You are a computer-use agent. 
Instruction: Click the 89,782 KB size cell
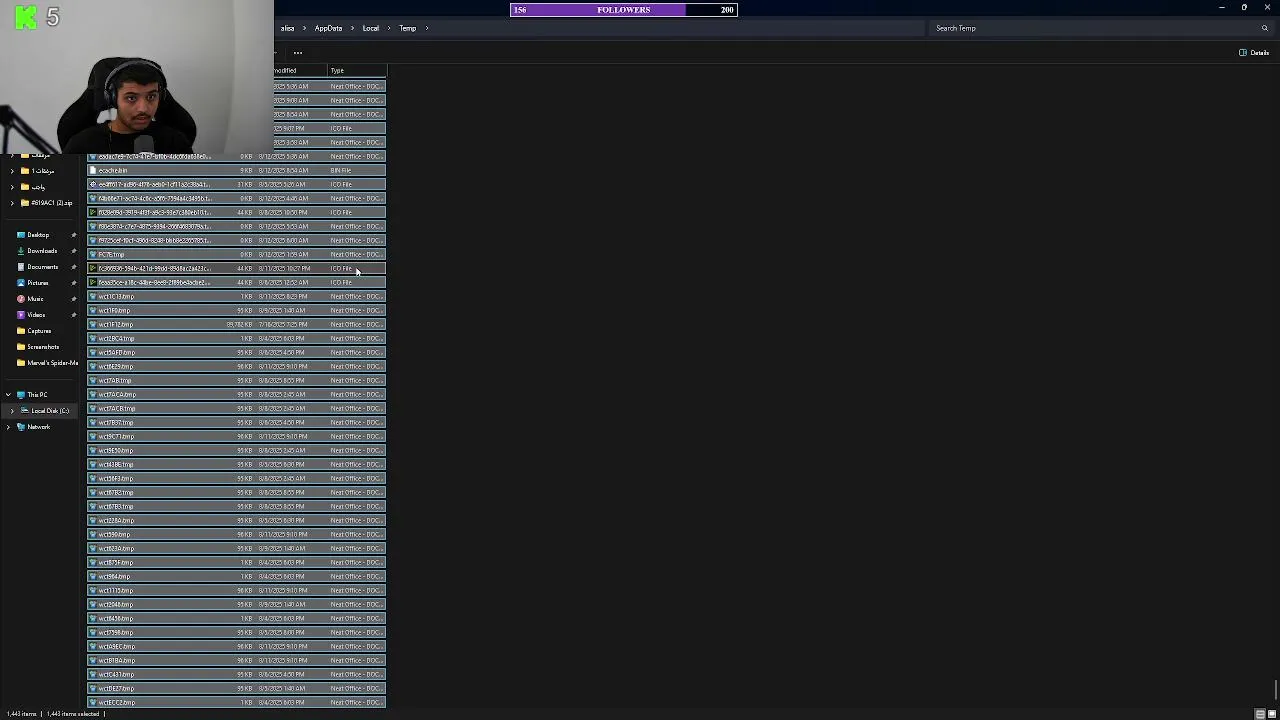pyautogui.click(x=239, y=325)
